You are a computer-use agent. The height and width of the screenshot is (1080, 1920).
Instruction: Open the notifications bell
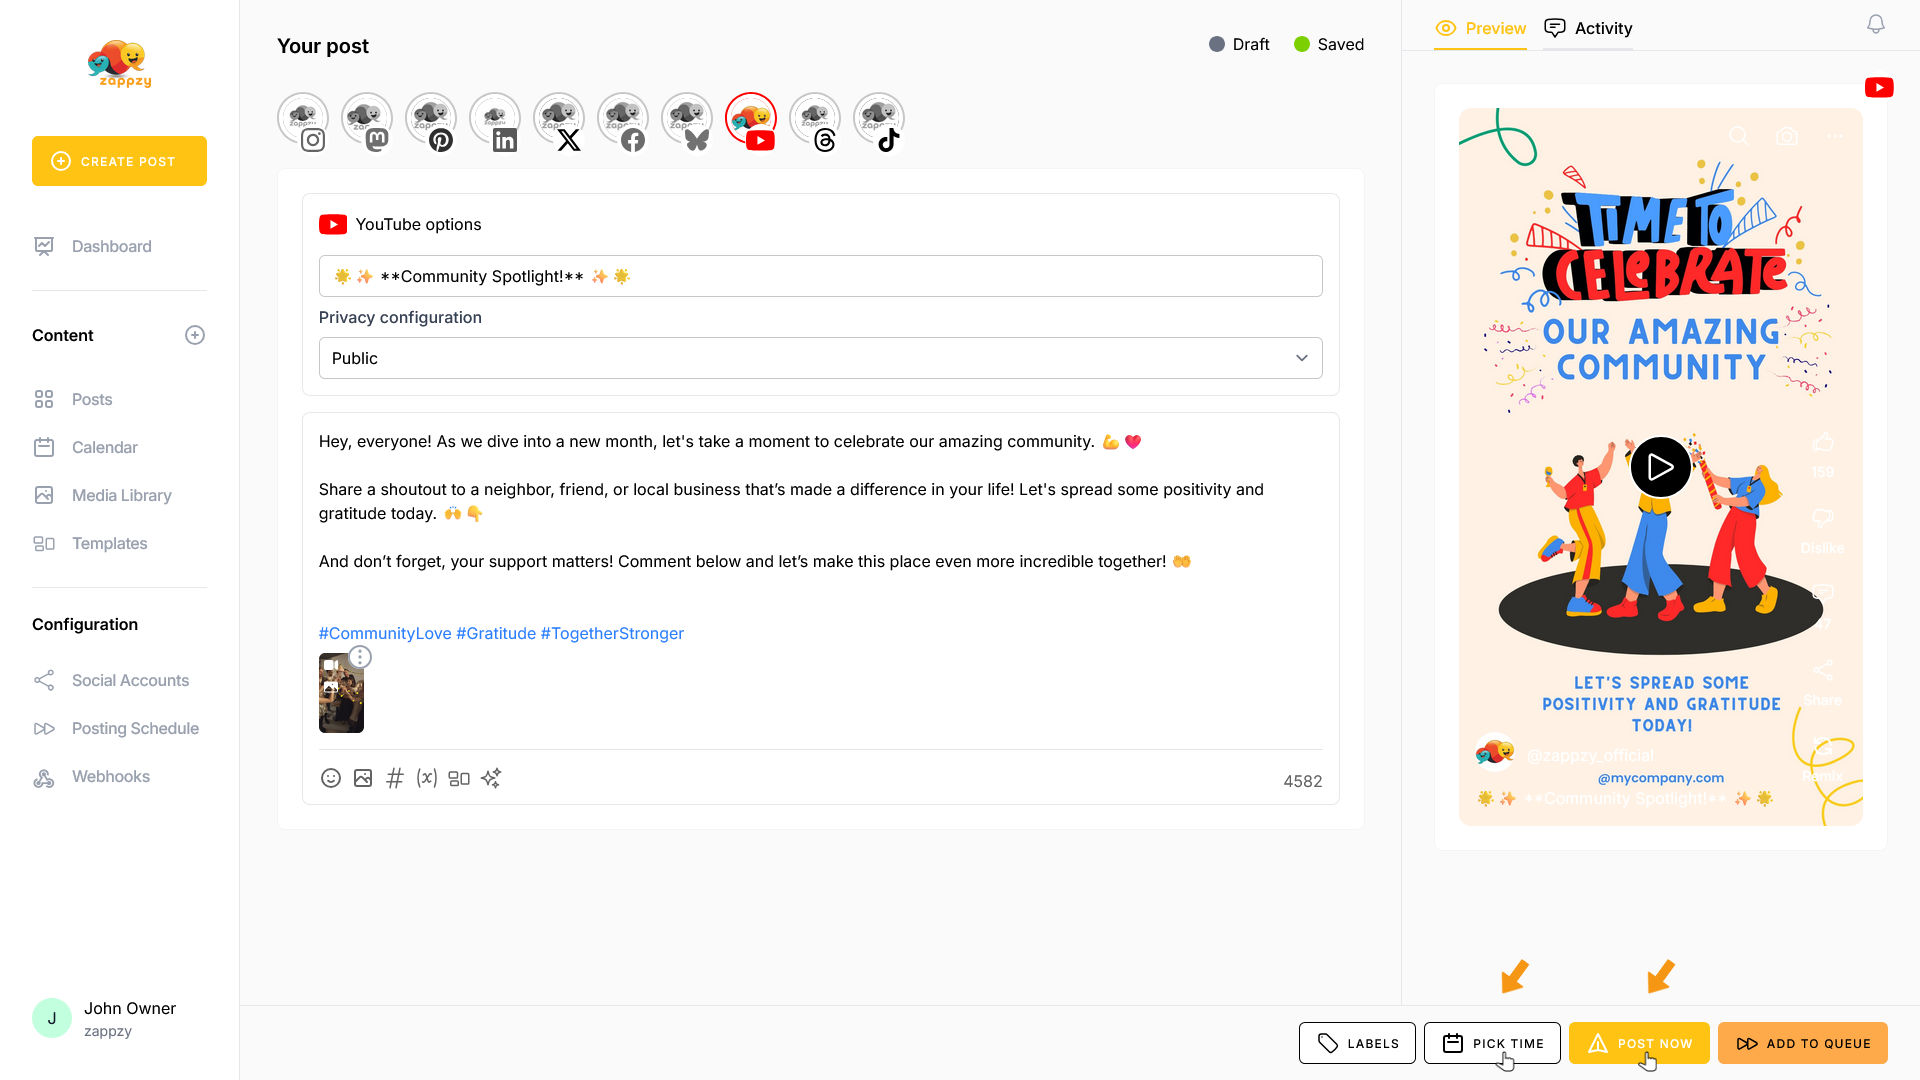[x=1876, y=25]
